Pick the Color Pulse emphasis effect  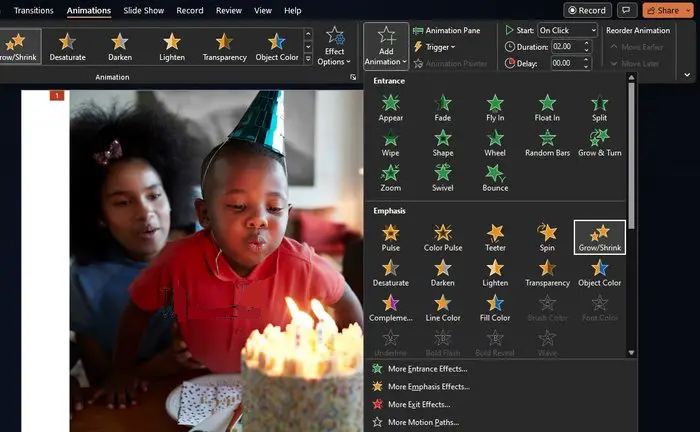443,238
